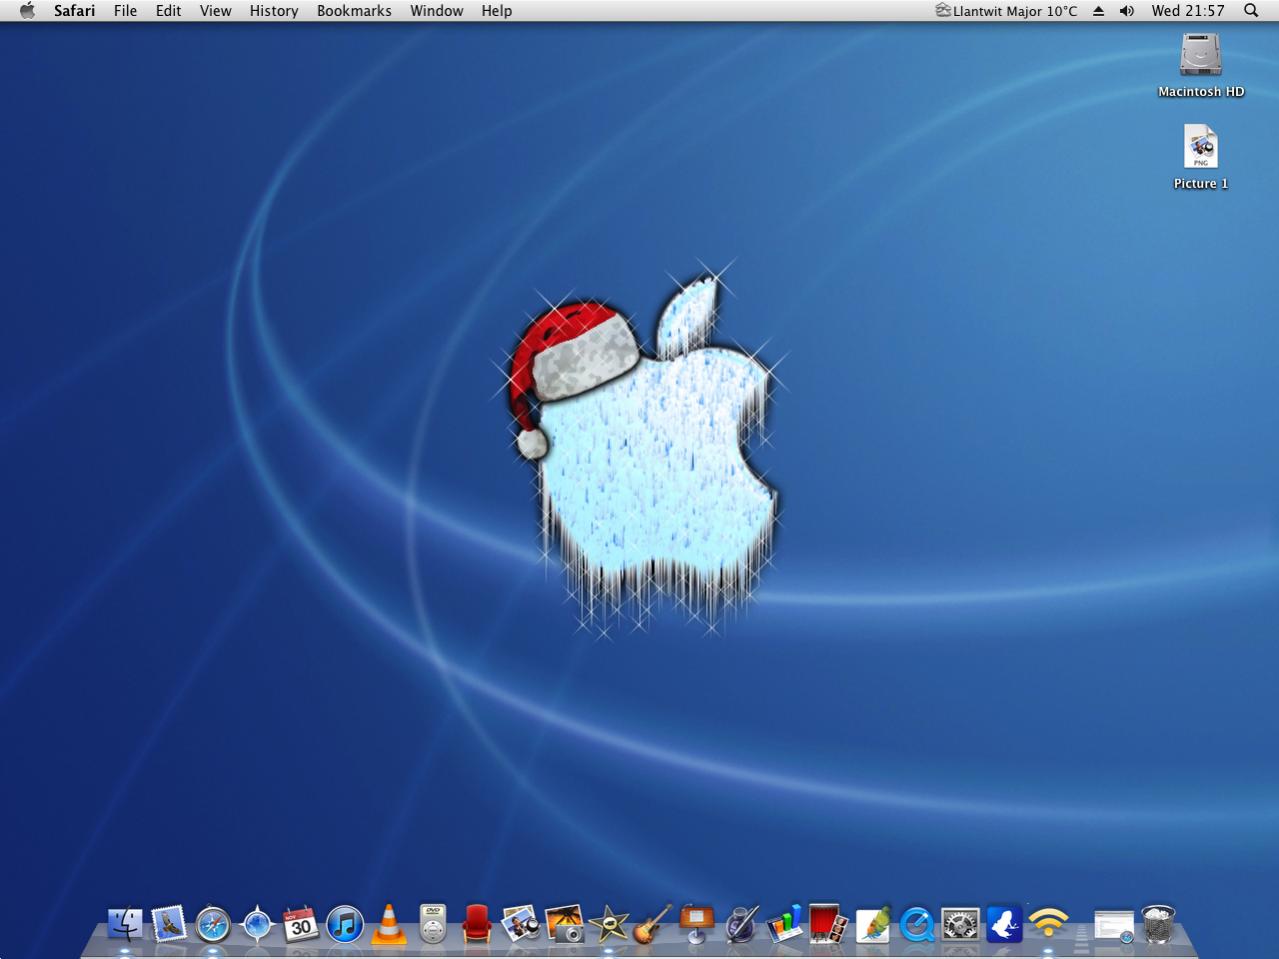Open Photo Booth red curtain icon
Image resolution: width=1279 pixels, height=959 pixels.
(828, 924)
